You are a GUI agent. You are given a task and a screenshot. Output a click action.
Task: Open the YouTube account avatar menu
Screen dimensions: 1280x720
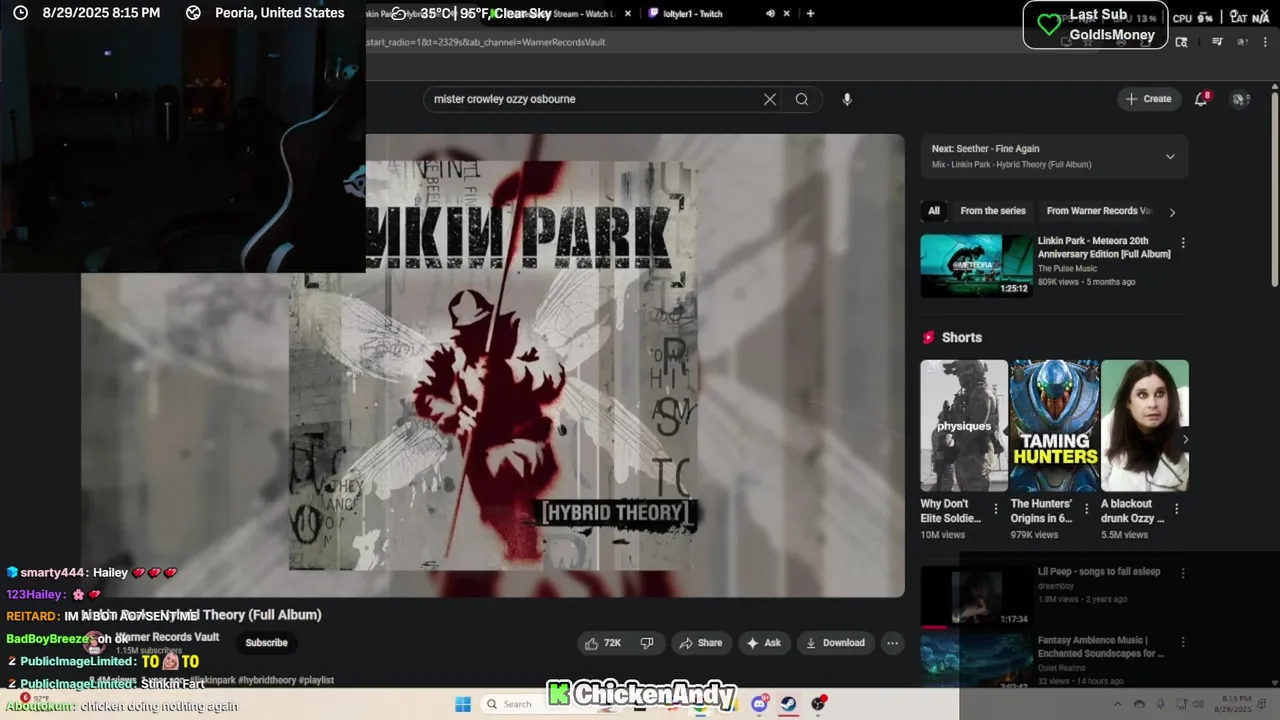pos(1240,99)
